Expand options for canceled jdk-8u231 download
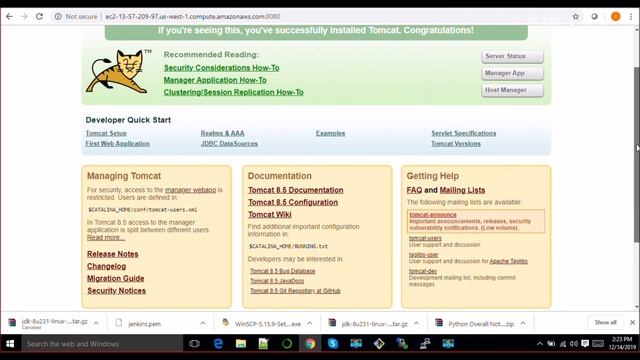This screenshot has width=640, height=360. (x=96, y=323)
